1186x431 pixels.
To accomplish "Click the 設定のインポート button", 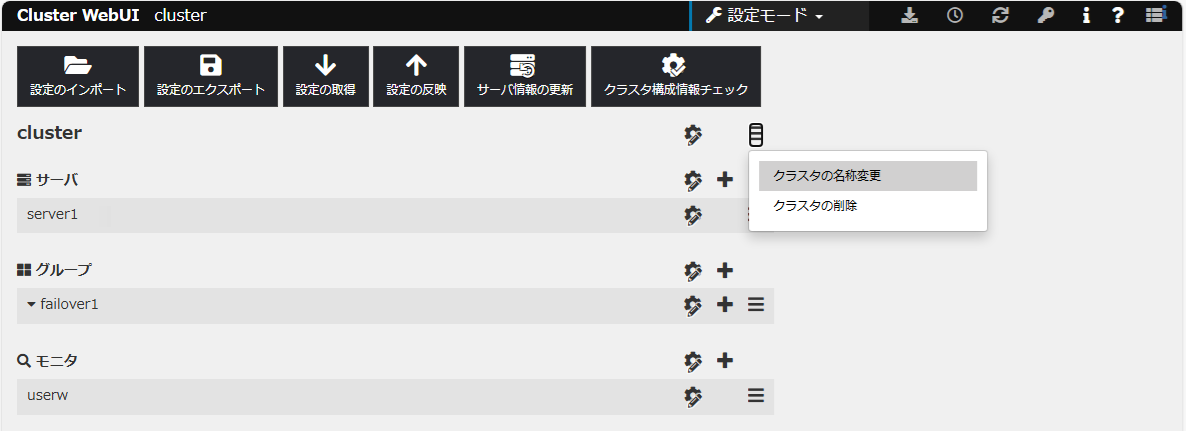I will pyautogui.click(x=78, y=76).
